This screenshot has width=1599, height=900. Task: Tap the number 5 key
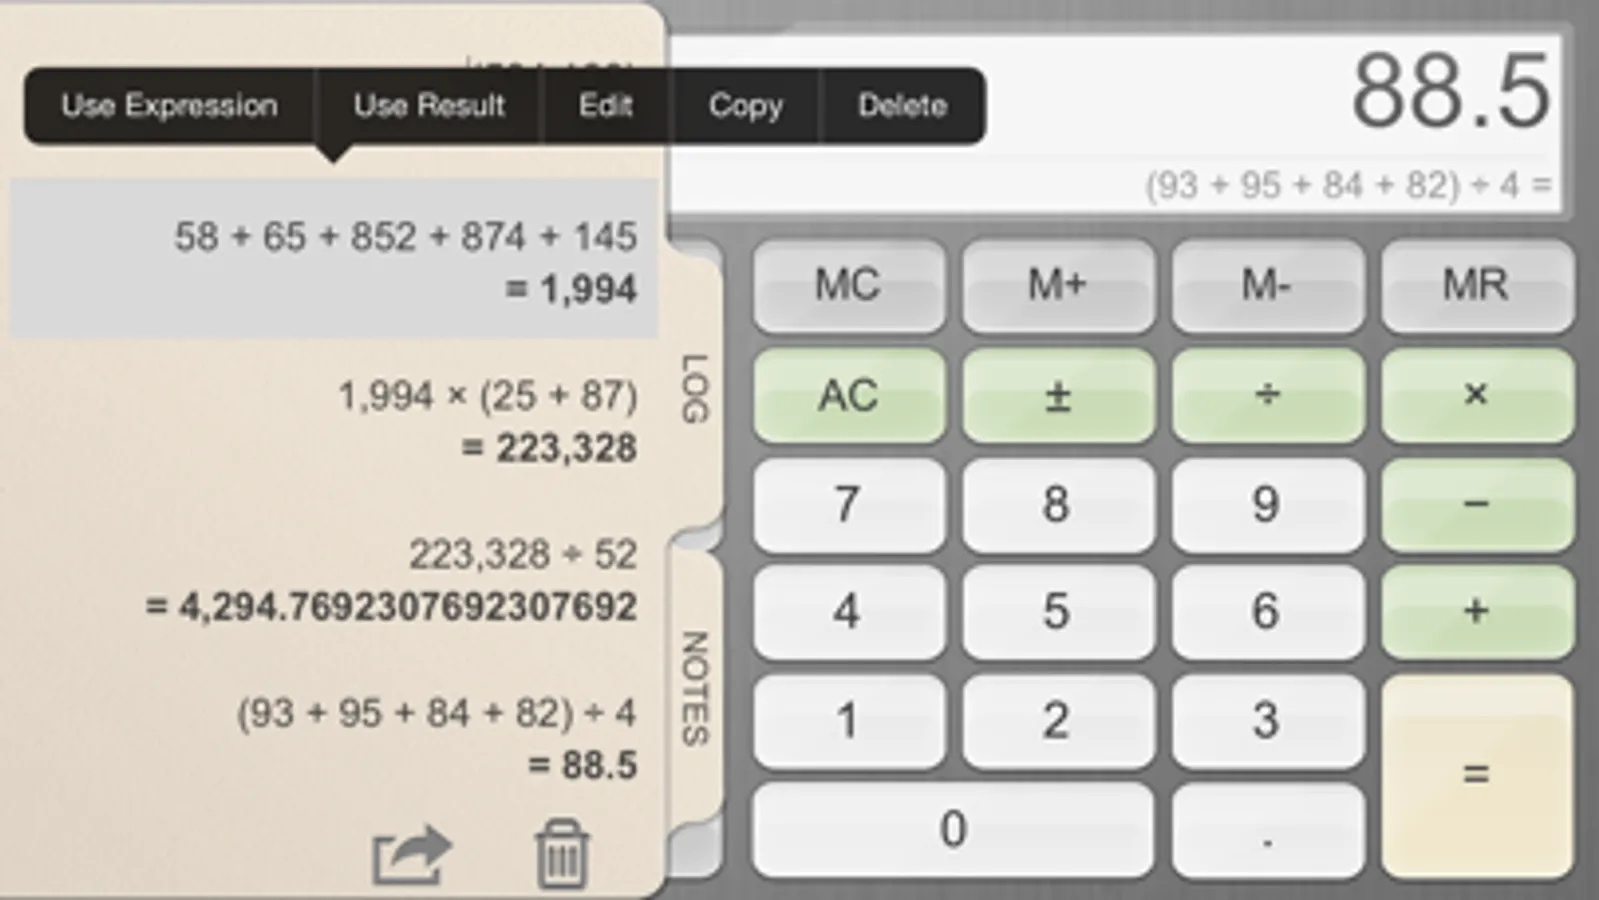[1057, 612]
